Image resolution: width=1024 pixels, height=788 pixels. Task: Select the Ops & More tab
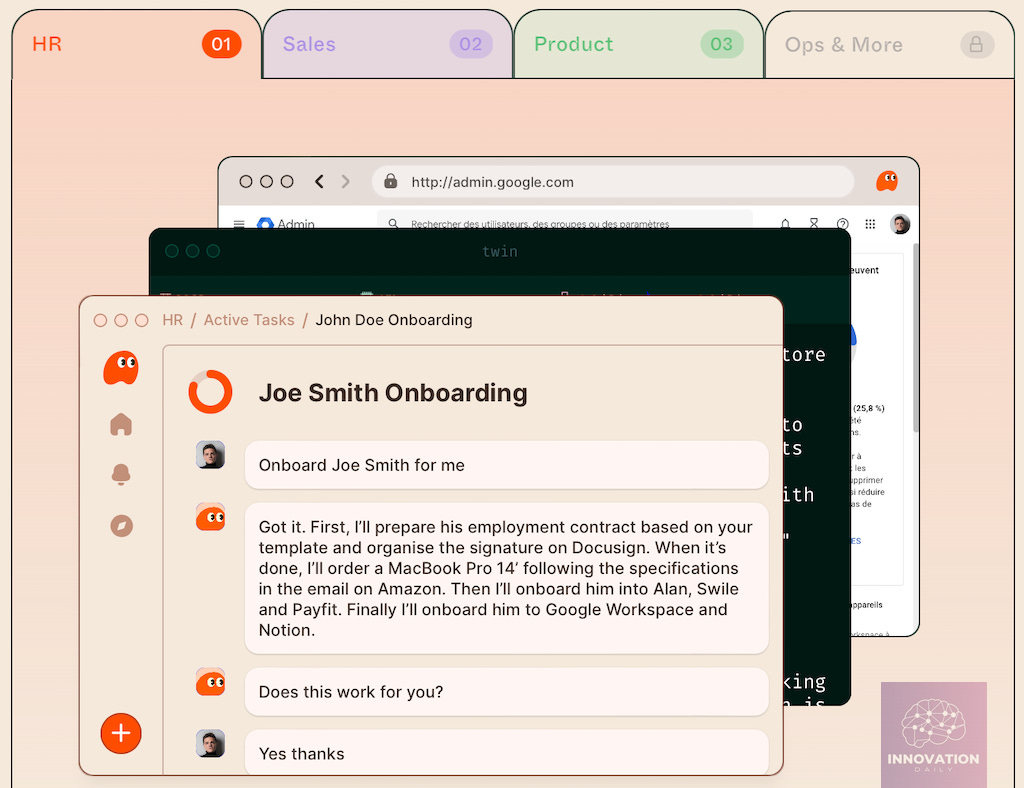click(x=889, y=44)
